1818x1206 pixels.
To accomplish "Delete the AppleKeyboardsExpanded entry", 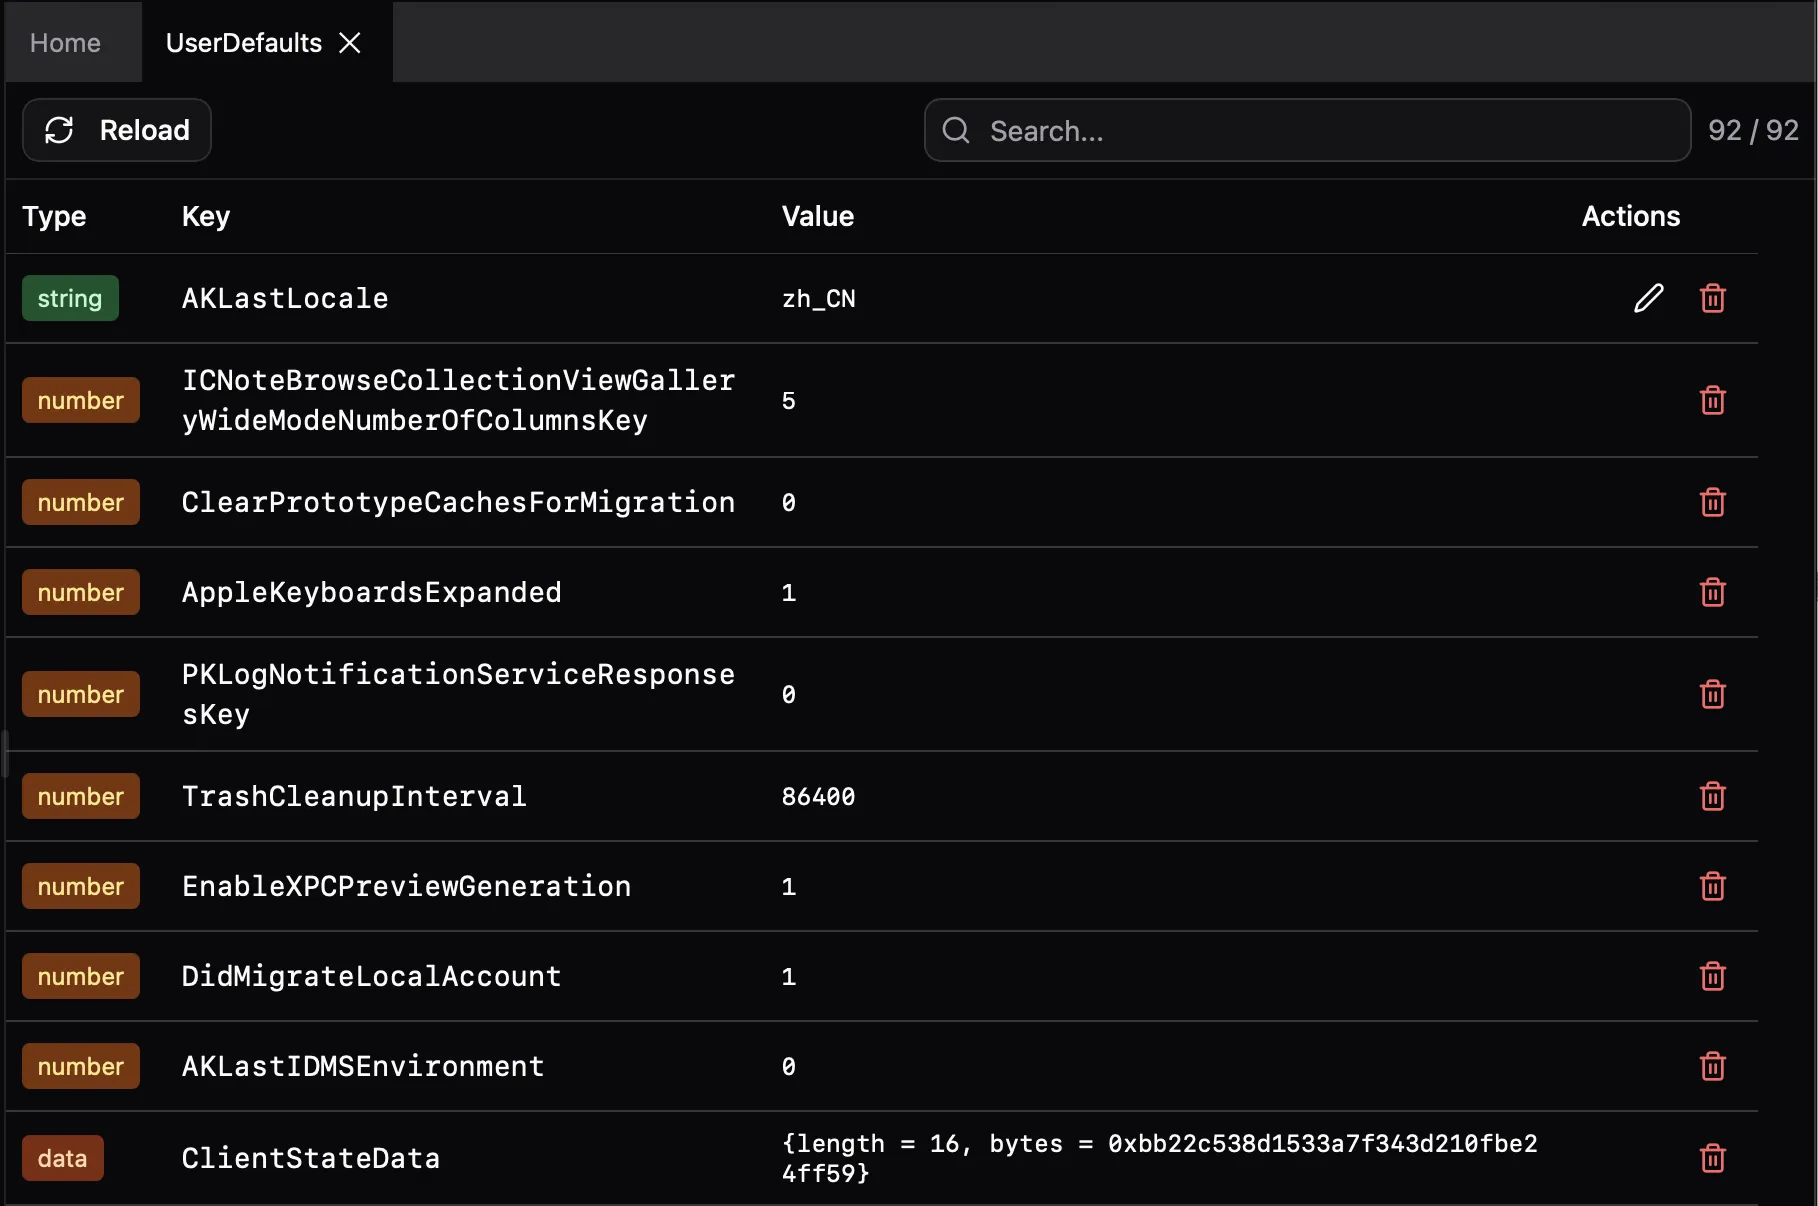I will (x=1712, y=592).
